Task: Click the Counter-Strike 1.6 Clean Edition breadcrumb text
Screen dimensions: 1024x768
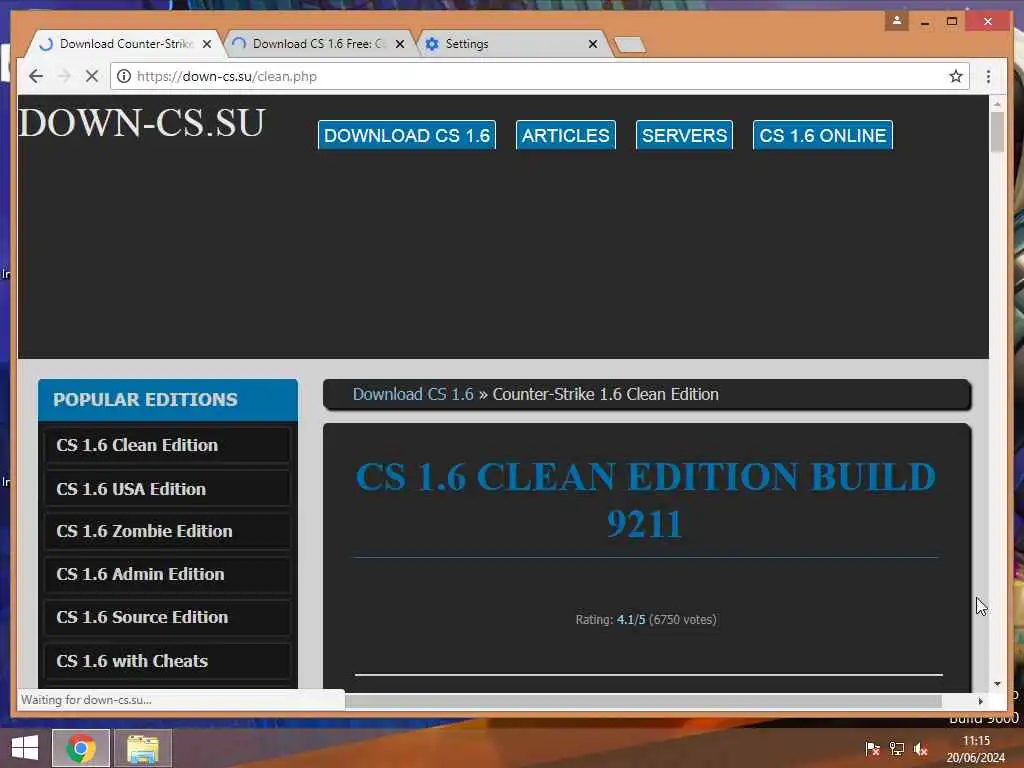Action: coord(605,394)
